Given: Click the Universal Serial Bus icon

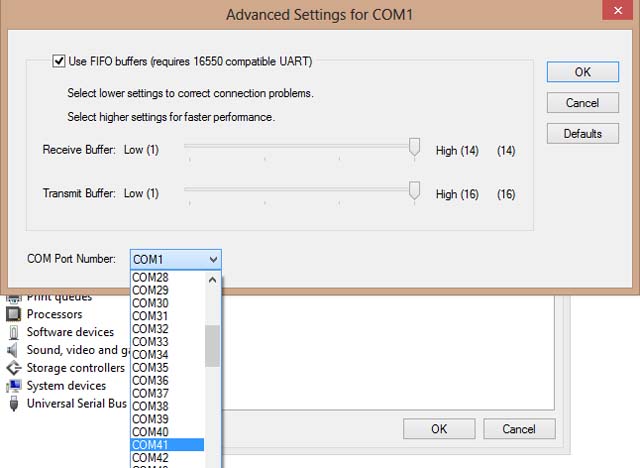Looking at the screenshot, I should click(14, 404).
